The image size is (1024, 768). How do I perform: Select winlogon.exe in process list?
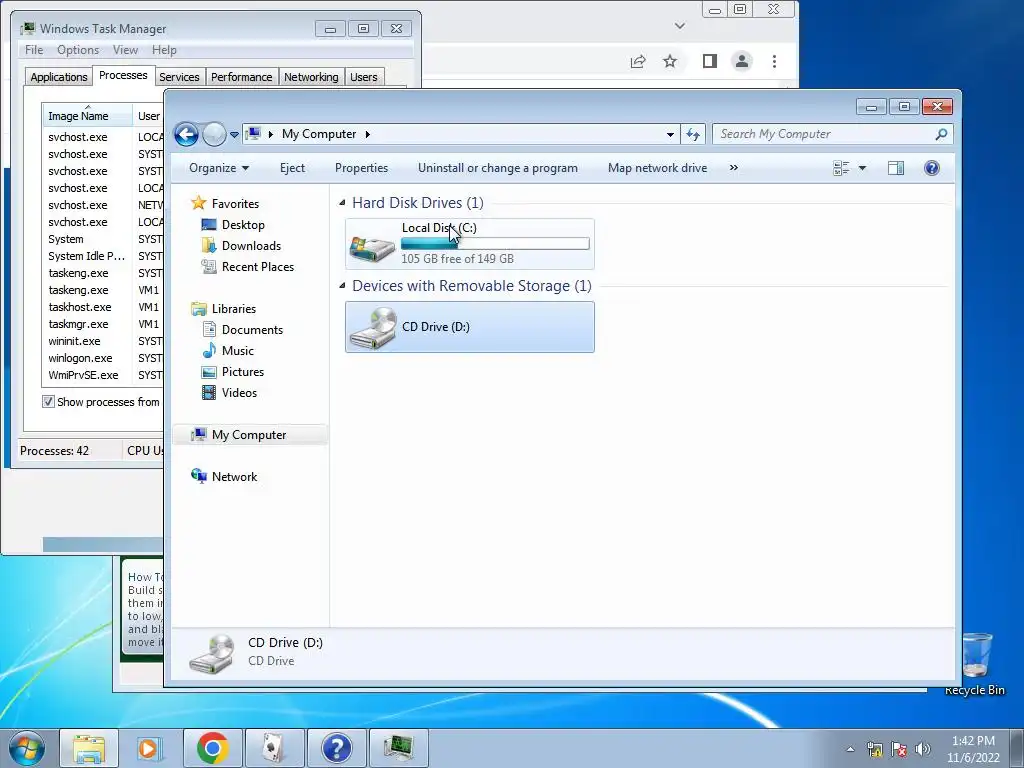tap(80, 358)
